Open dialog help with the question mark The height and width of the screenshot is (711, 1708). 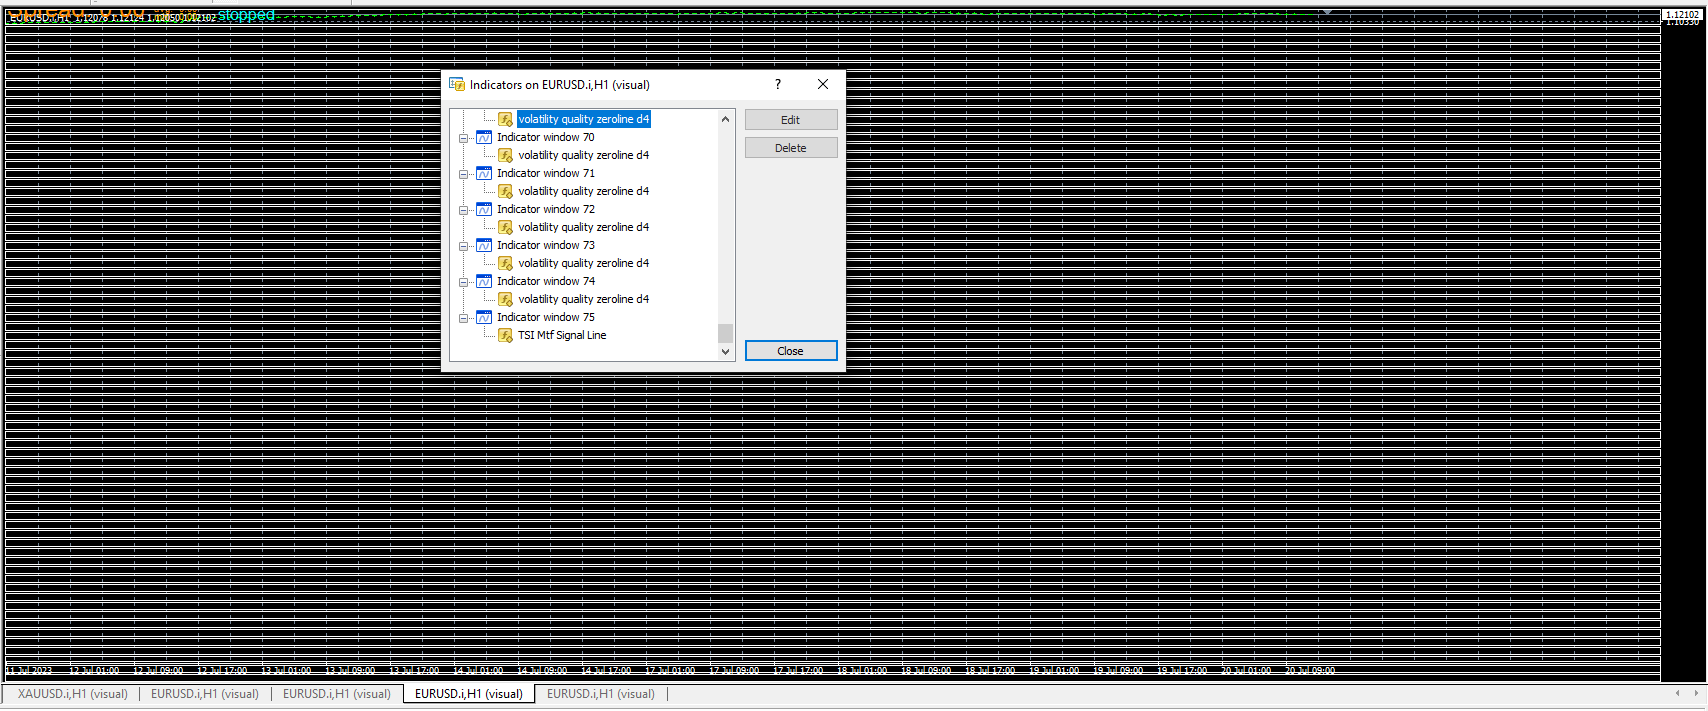[x=778, y=85]
